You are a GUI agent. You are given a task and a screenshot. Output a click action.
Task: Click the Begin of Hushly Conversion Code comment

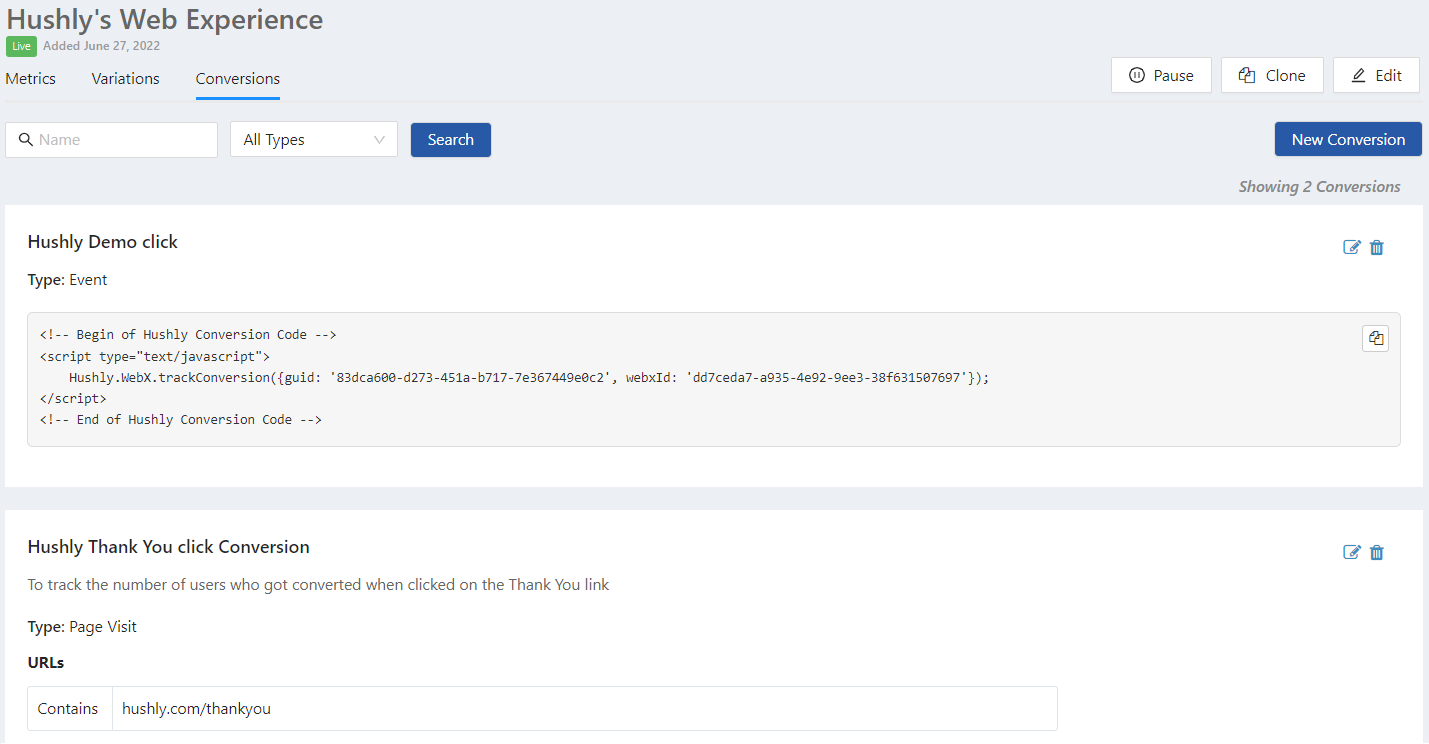tap(188, 335)
